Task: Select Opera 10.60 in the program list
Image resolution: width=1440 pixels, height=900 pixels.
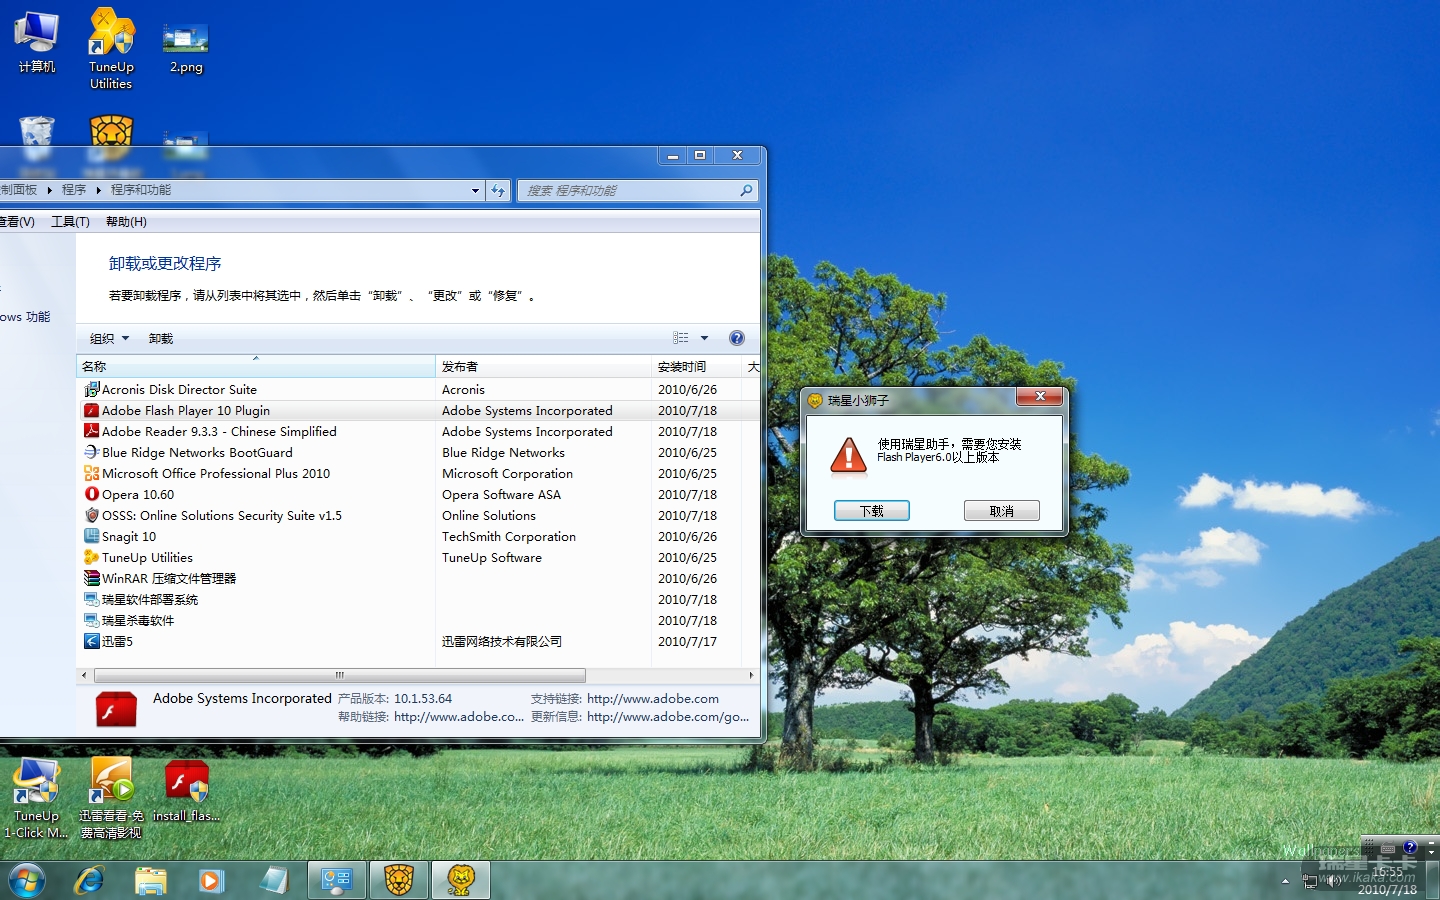Action: click(138, 495)
